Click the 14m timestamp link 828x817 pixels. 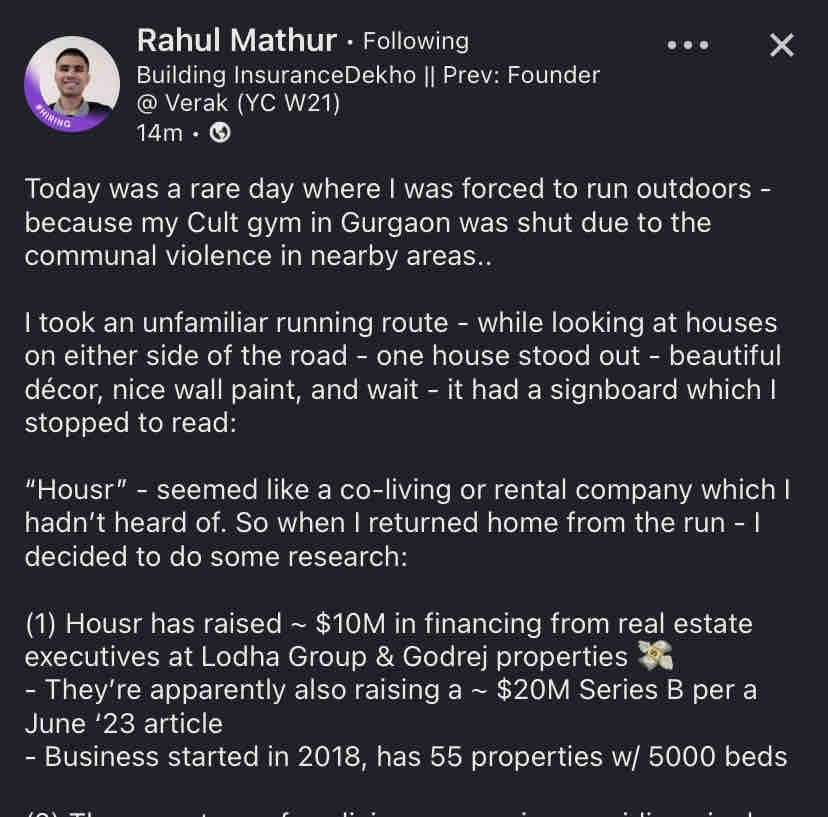coord(160,131)
